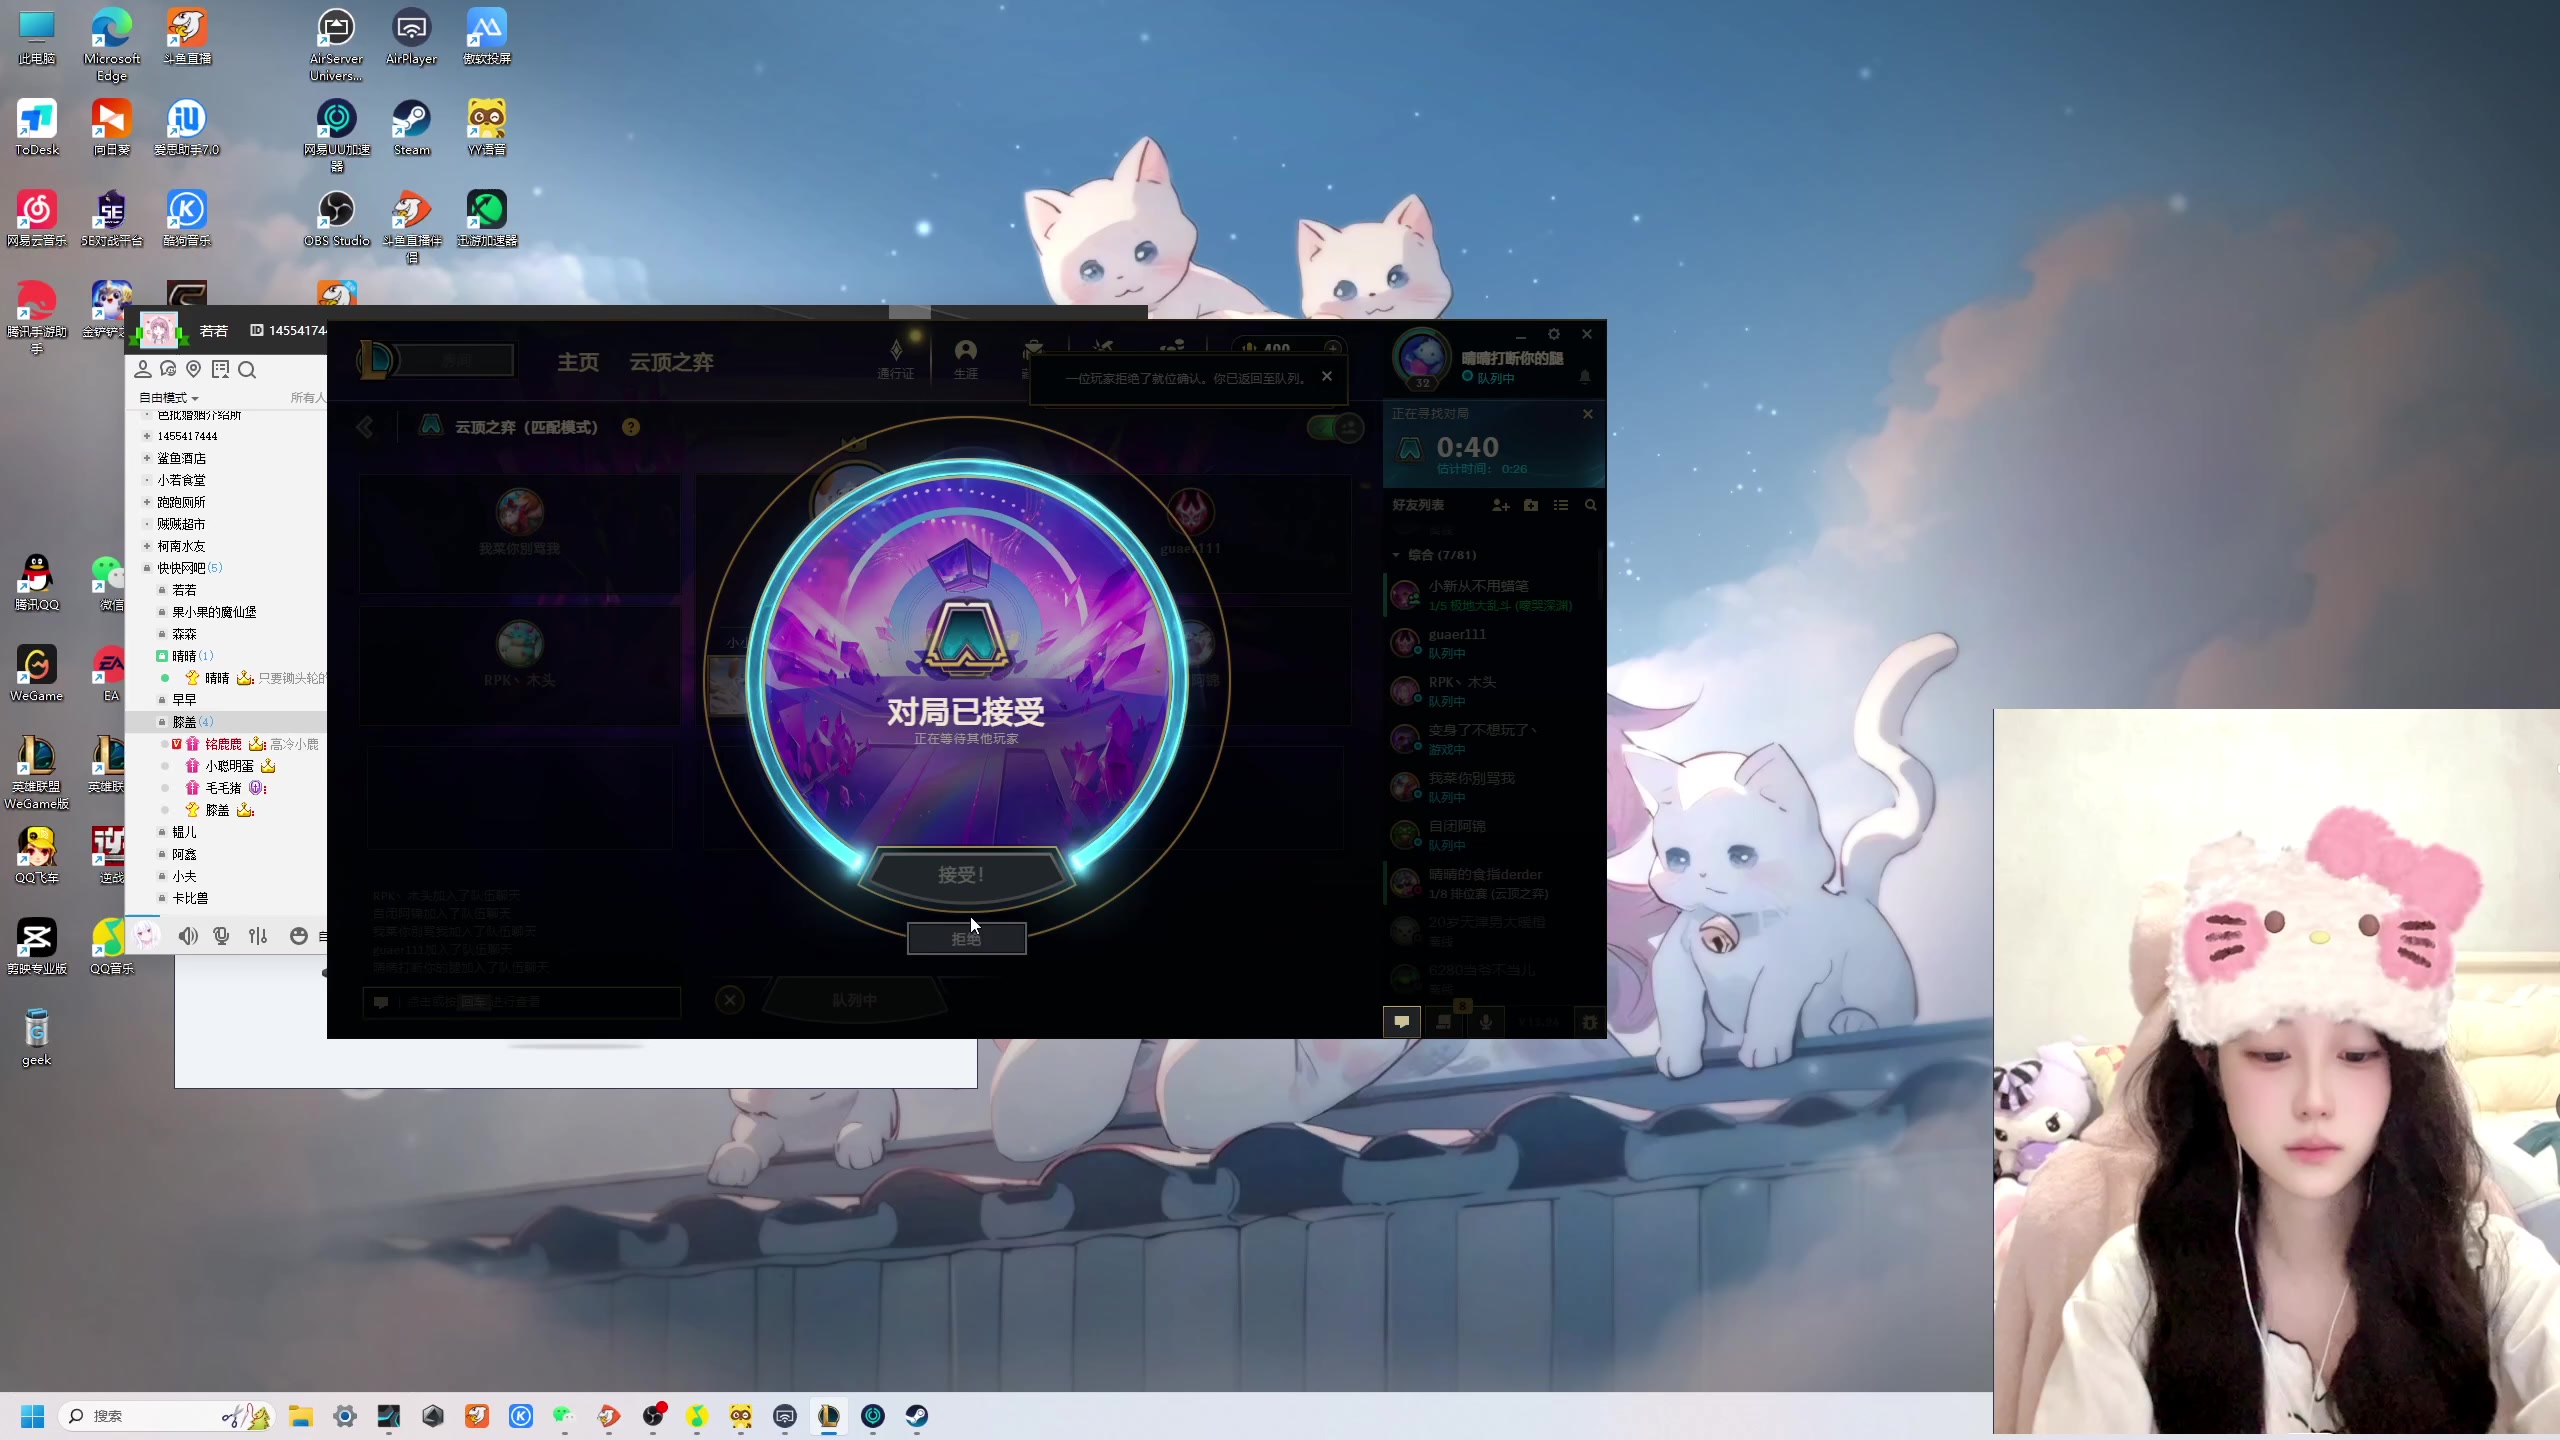The image size is (2560, 1440).
Task: Dismiss the player-declined notification popup
Action: (1327, 377)
